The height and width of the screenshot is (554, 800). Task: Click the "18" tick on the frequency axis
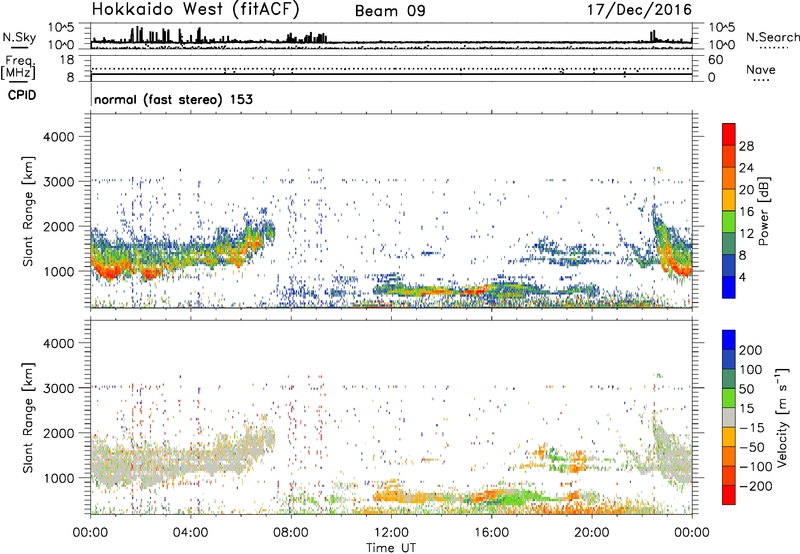click(x=67, y=60)
